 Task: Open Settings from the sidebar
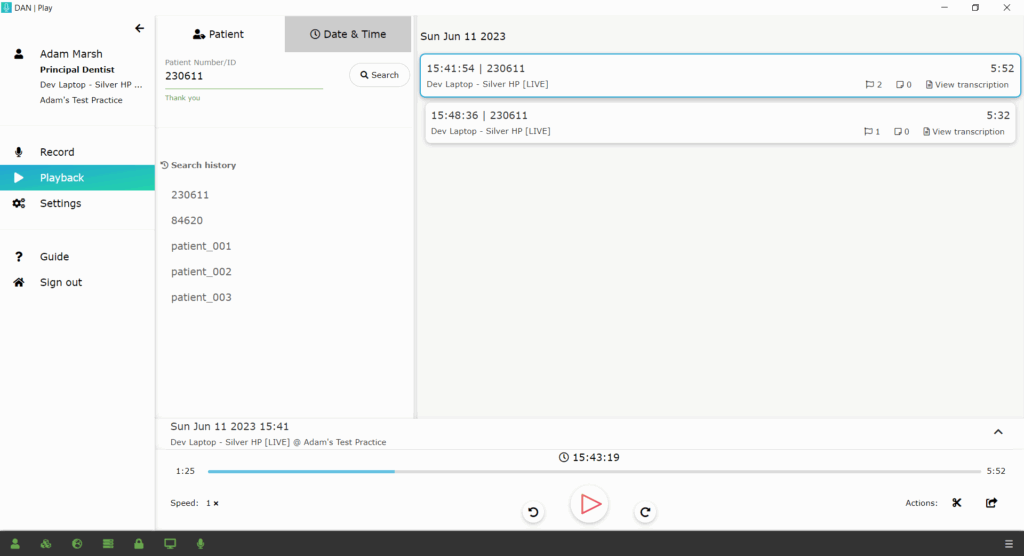tap(60, 203)
